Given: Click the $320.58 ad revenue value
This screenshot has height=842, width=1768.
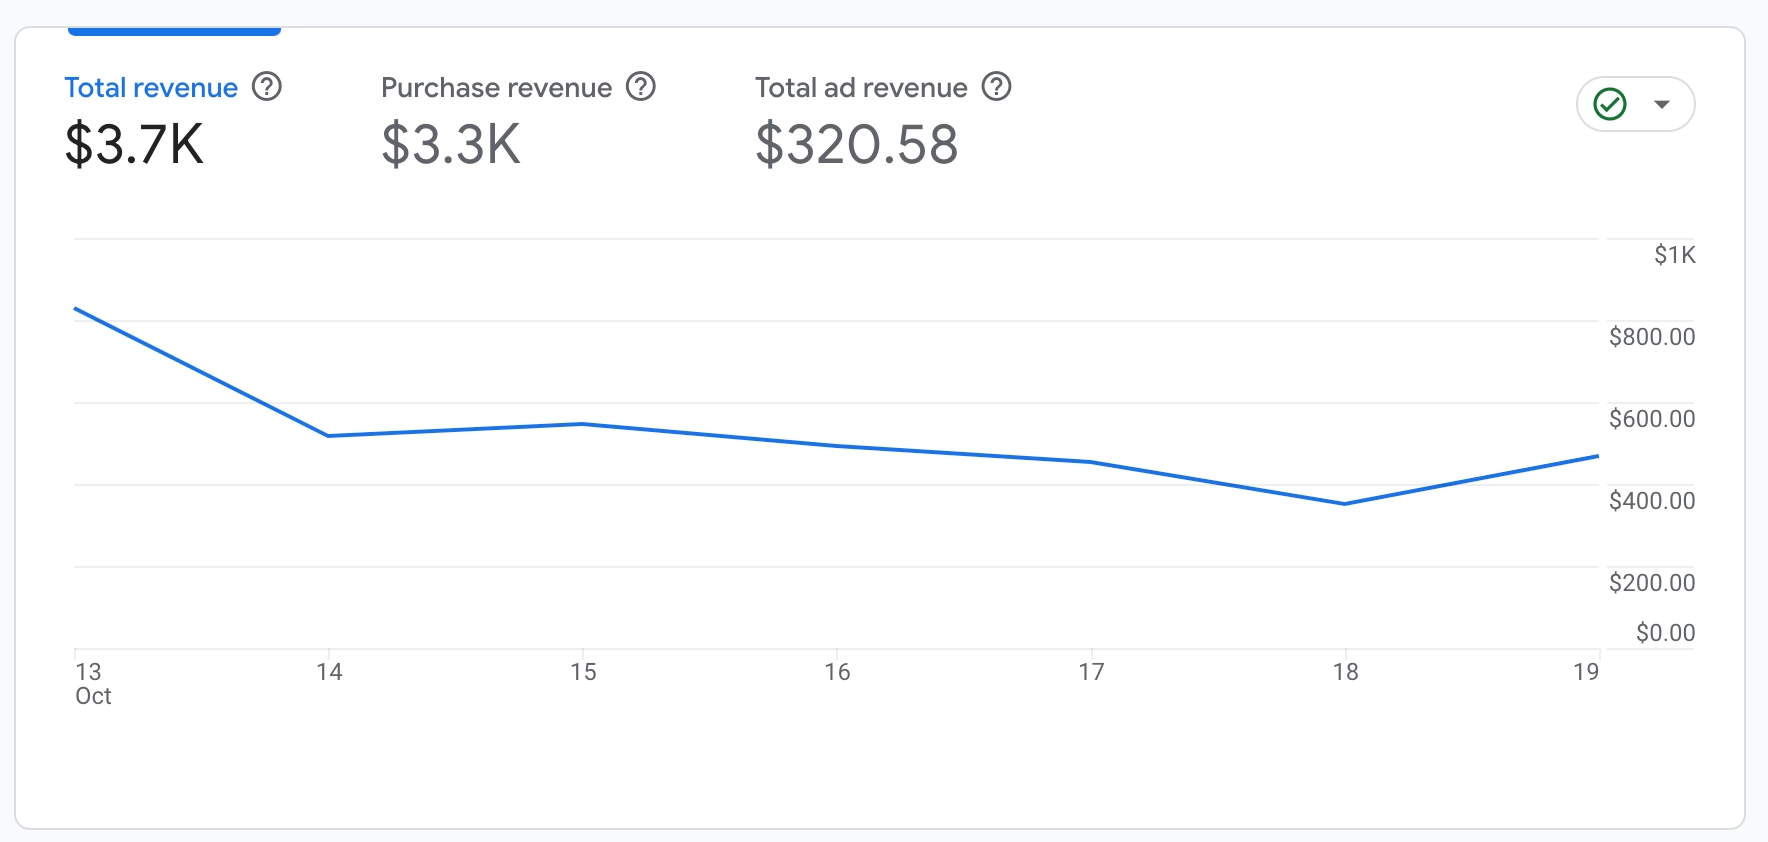Looking at the screenshot, I should coord(857,144).
